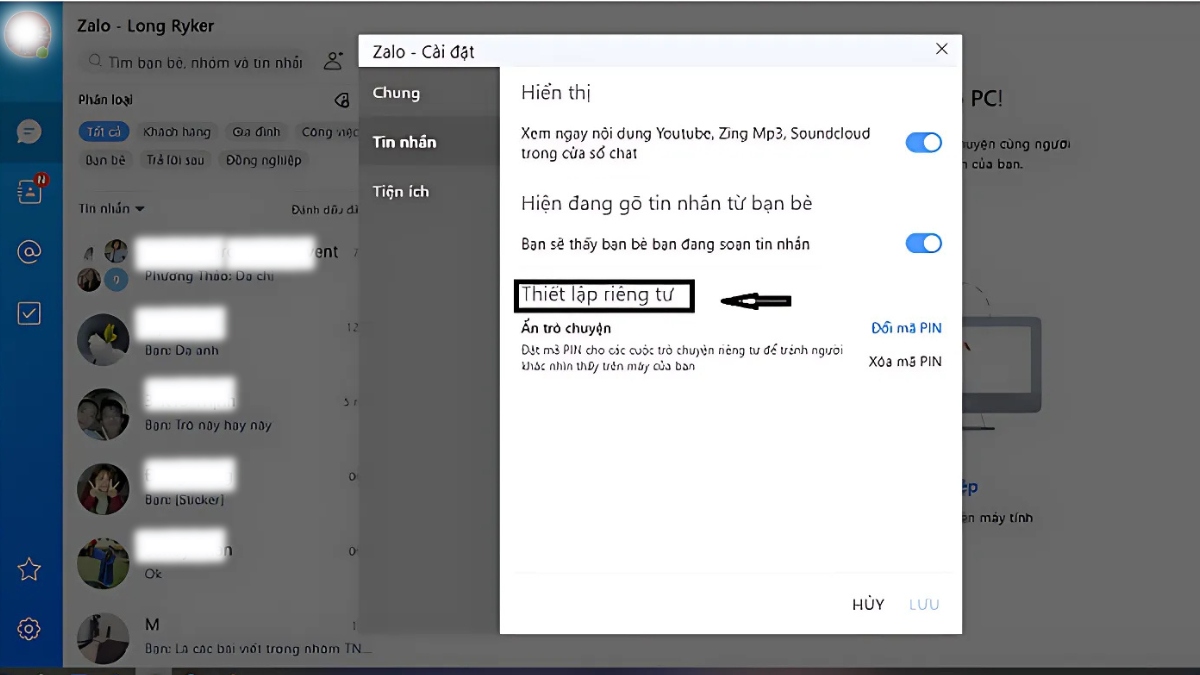Click the avatar of the Sticker conversation
1200x675 pixels.
pos(103,489)
